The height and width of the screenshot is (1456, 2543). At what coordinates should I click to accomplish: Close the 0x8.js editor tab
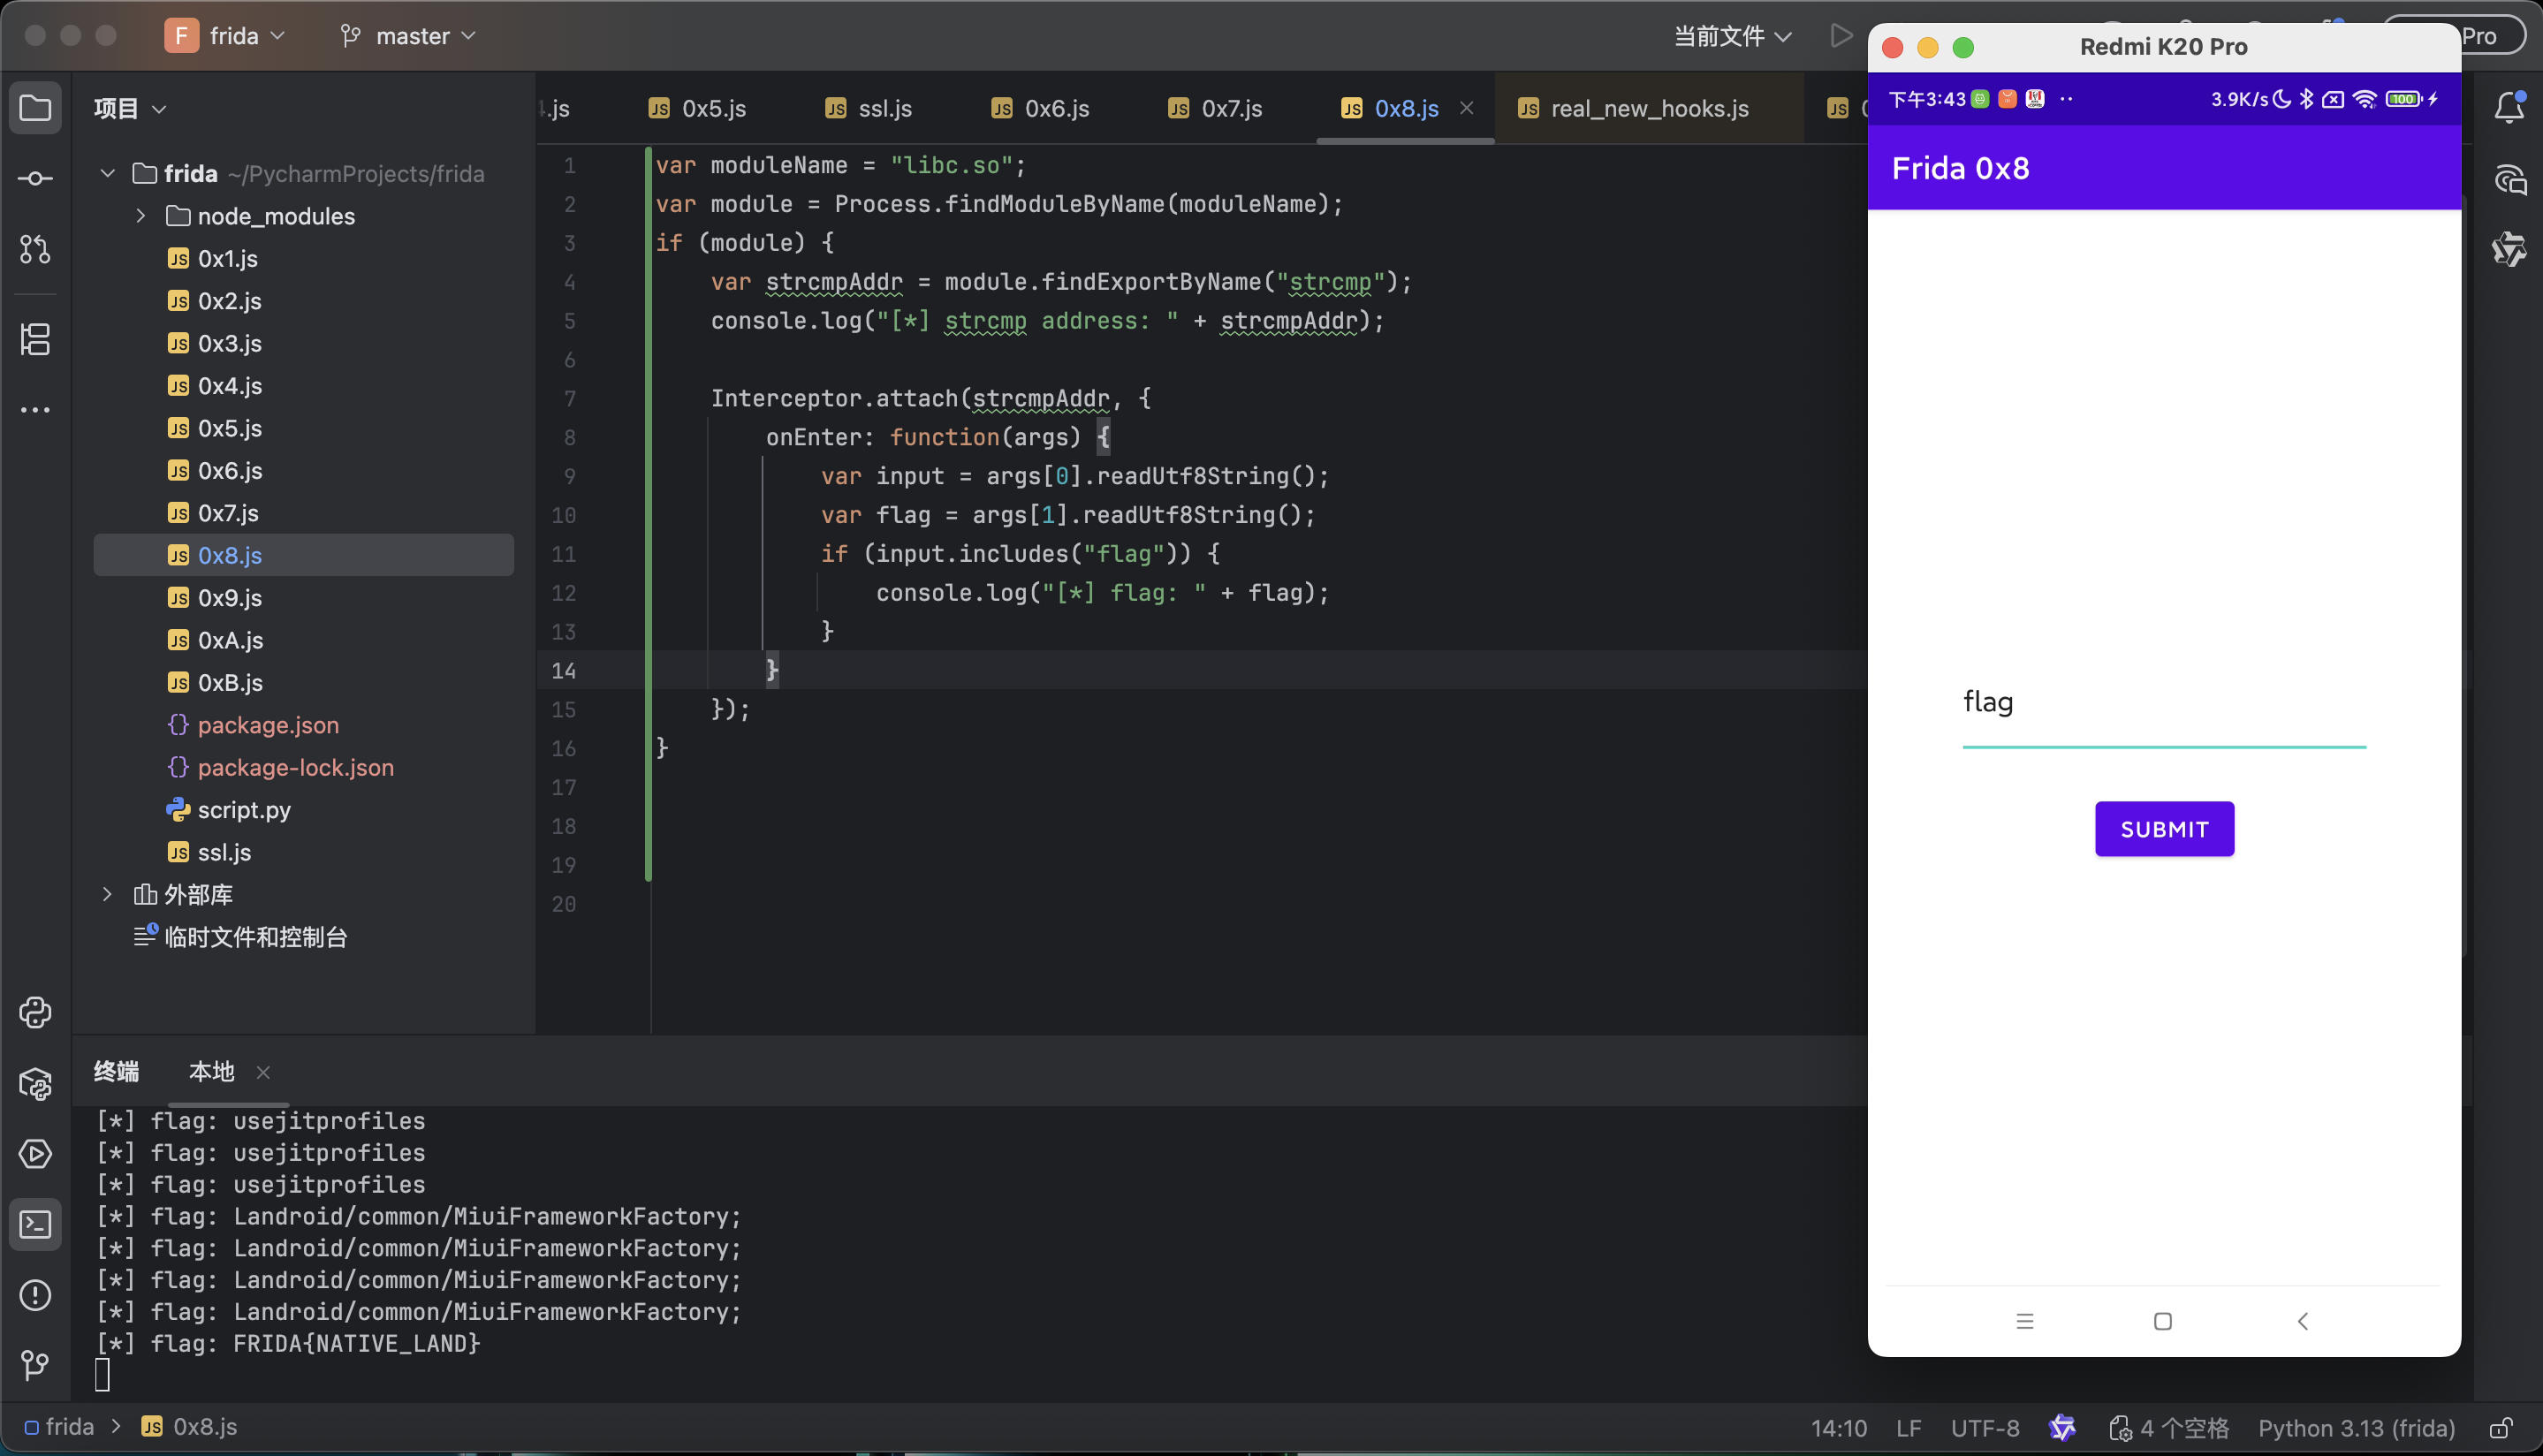1467,108
